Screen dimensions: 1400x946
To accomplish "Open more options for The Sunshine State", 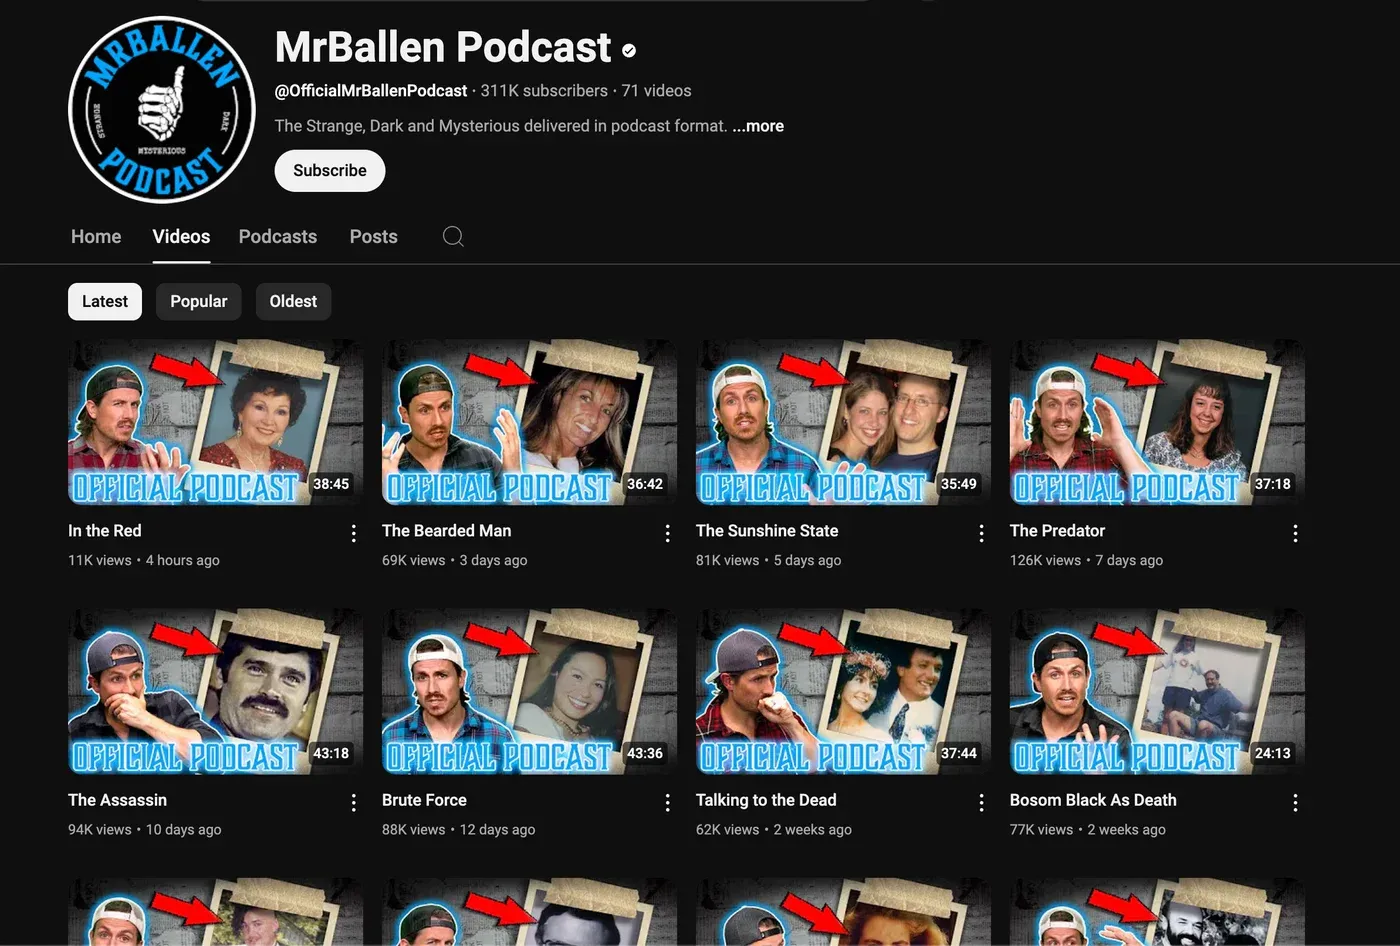I will click(x=982, y=533).
